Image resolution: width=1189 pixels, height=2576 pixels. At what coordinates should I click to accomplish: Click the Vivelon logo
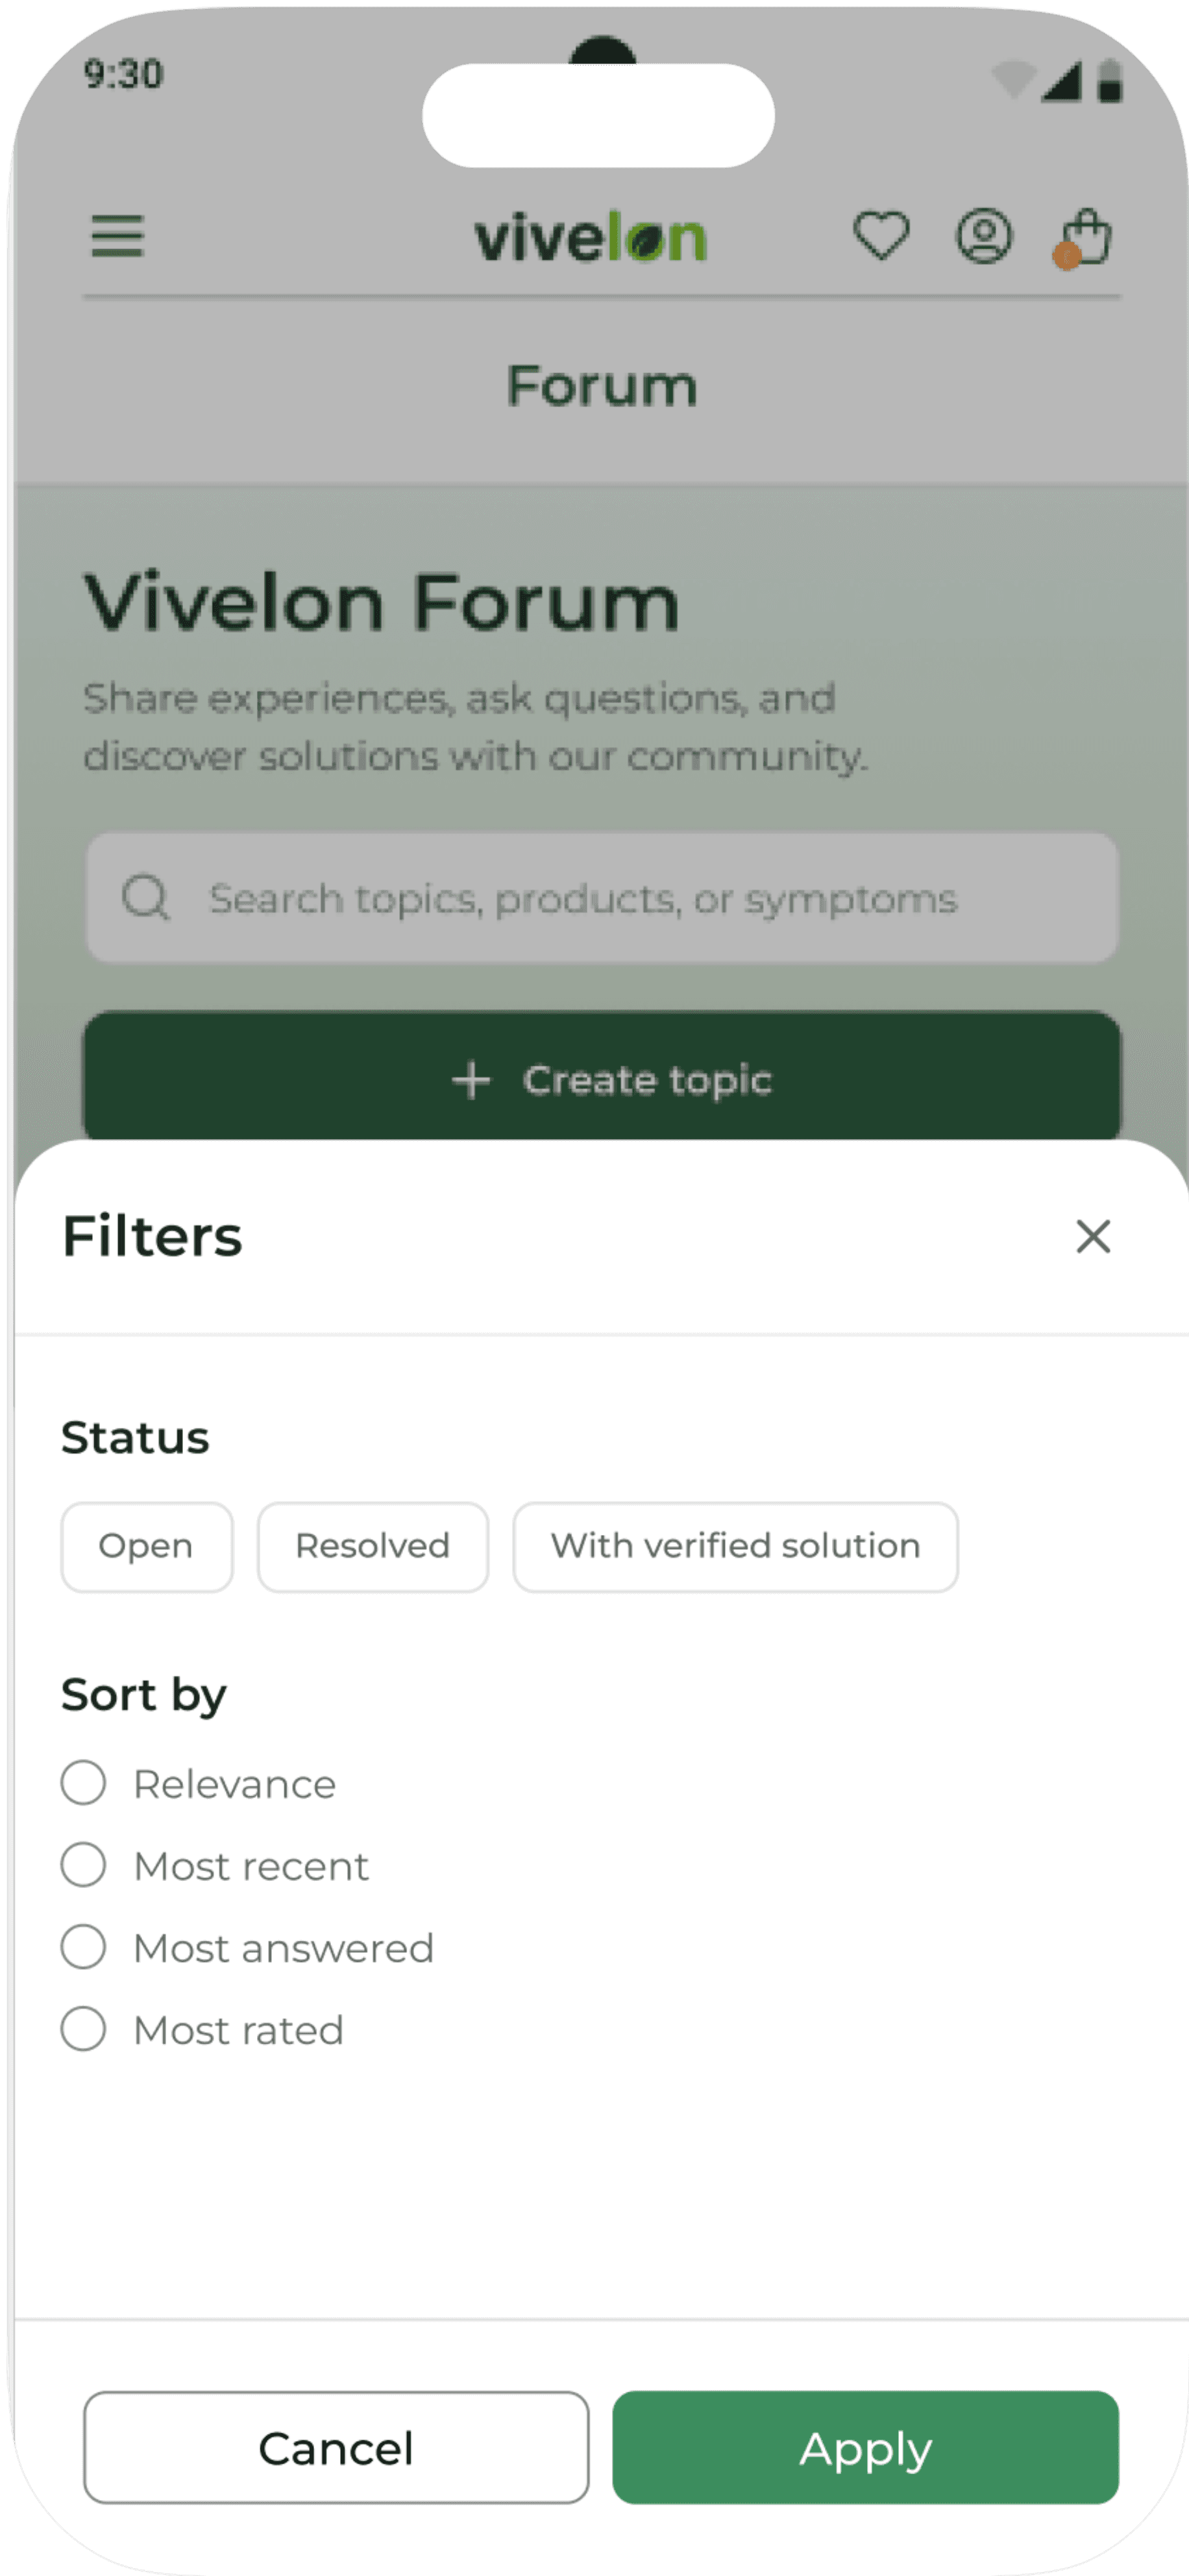click(590, 238)
